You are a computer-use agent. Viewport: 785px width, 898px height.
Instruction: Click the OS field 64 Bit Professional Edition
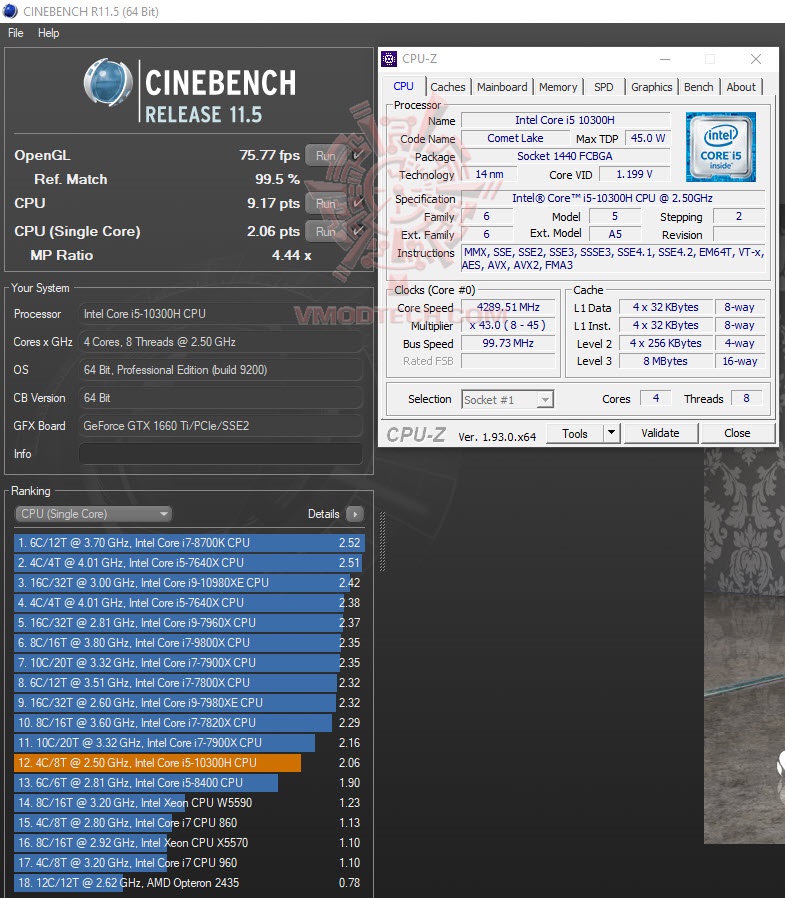point(220,370)
